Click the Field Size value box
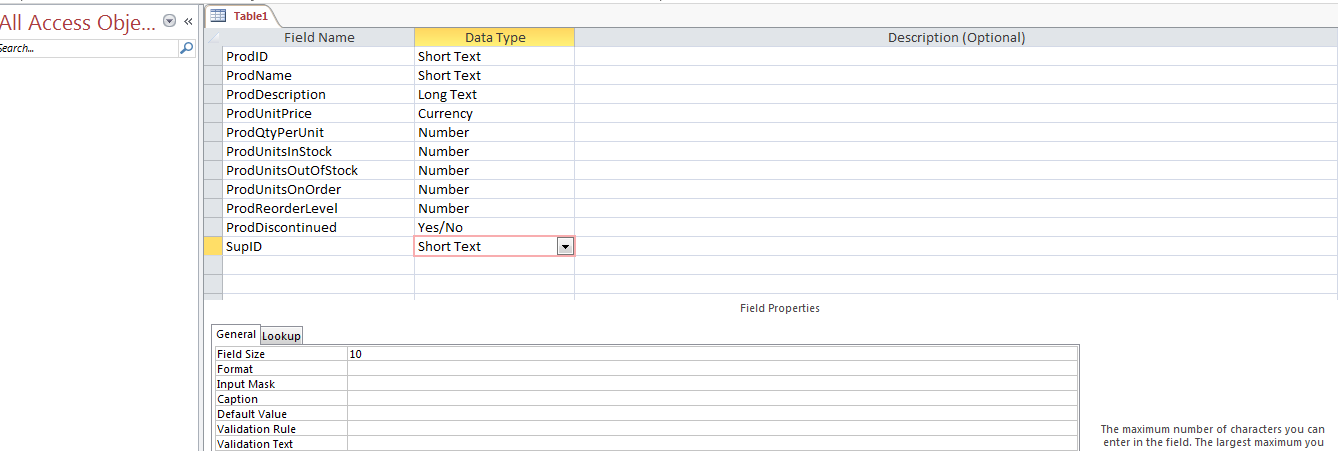This screenshot has width=1338, height=451. pos(712,354)
